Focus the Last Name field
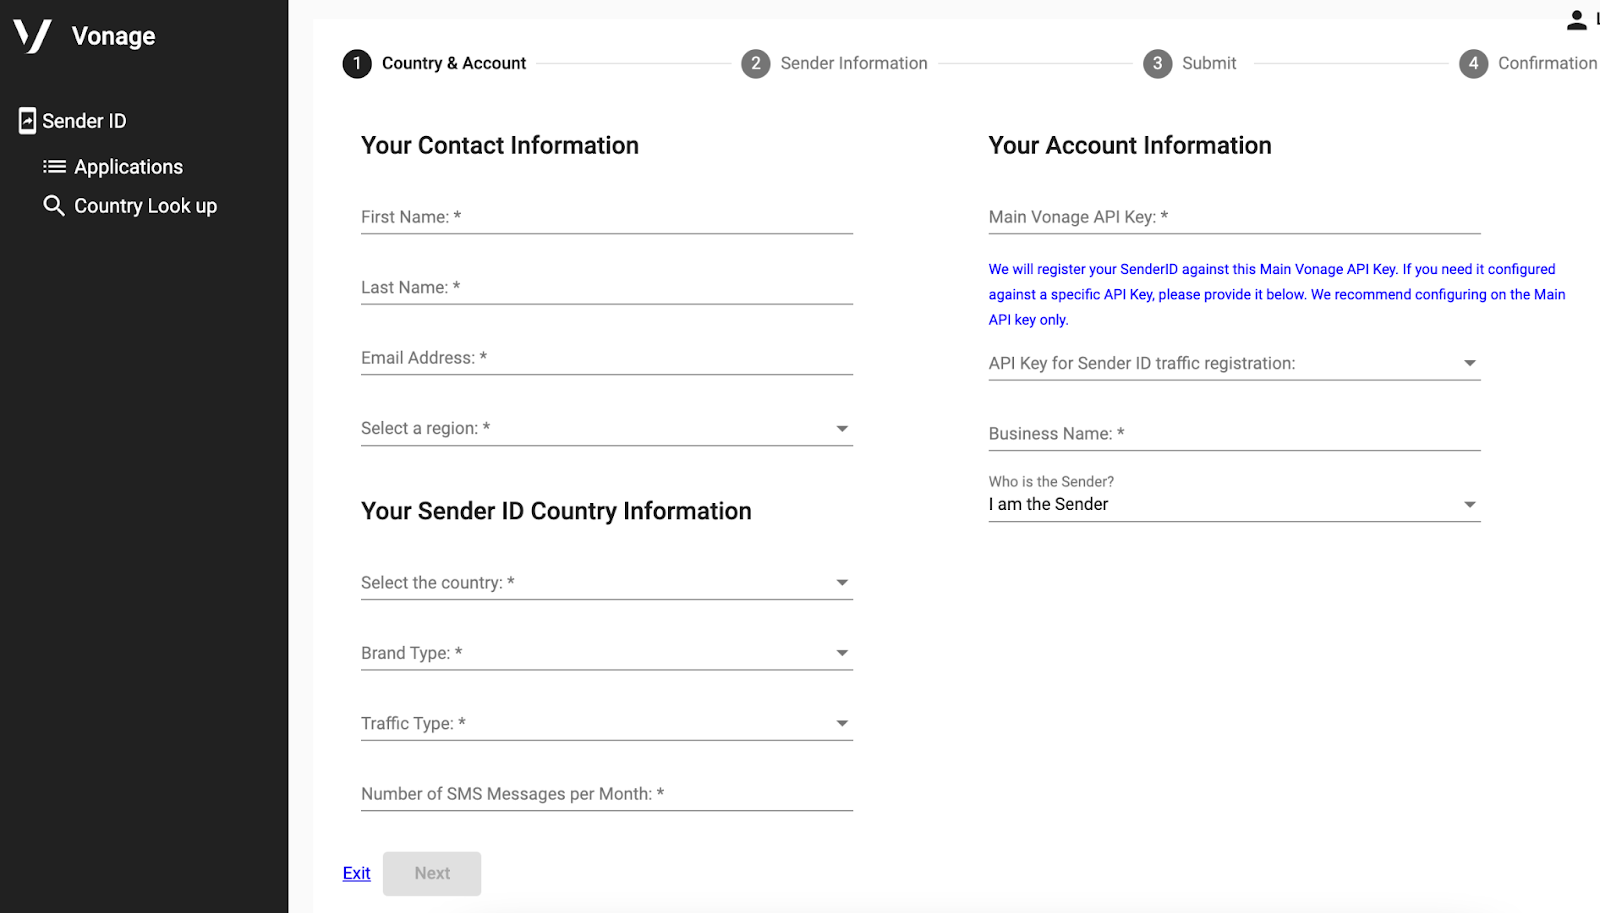 point(607,287)
